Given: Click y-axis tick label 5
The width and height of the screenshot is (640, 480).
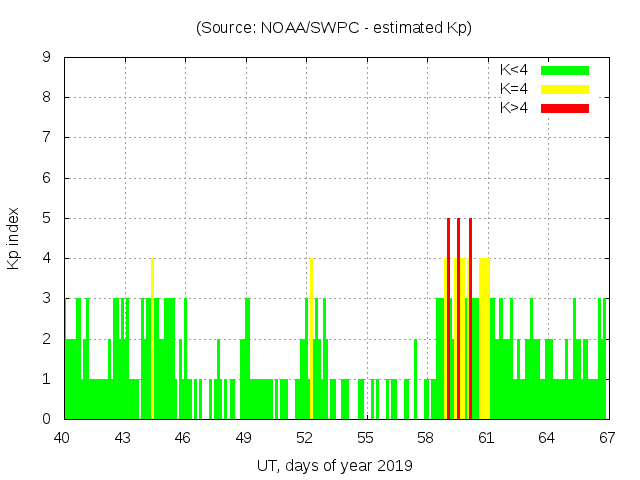Looking at the screenshot, I should click(46, 218).
